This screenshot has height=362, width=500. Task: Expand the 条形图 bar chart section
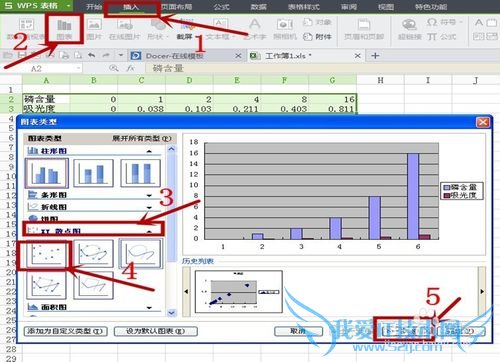coord(149,195)
